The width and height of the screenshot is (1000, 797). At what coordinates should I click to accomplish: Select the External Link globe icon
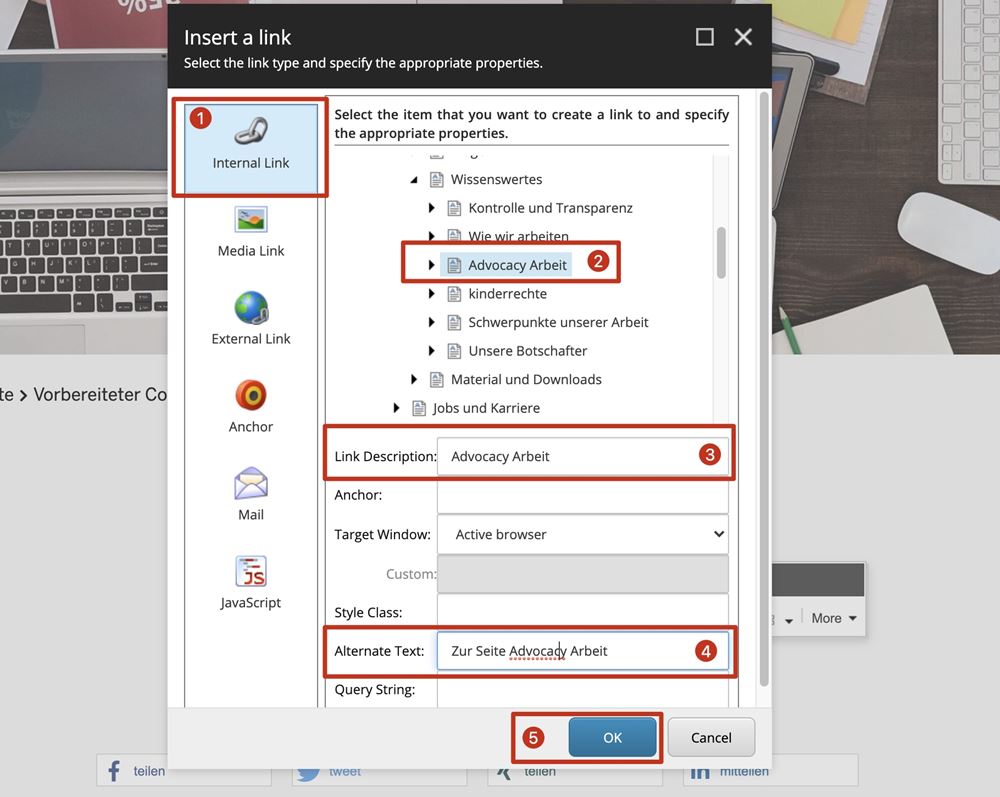pos(251,307)
